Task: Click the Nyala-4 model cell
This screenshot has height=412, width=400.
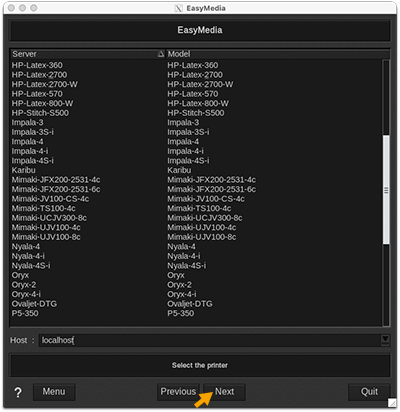Action: pos(181,247)
